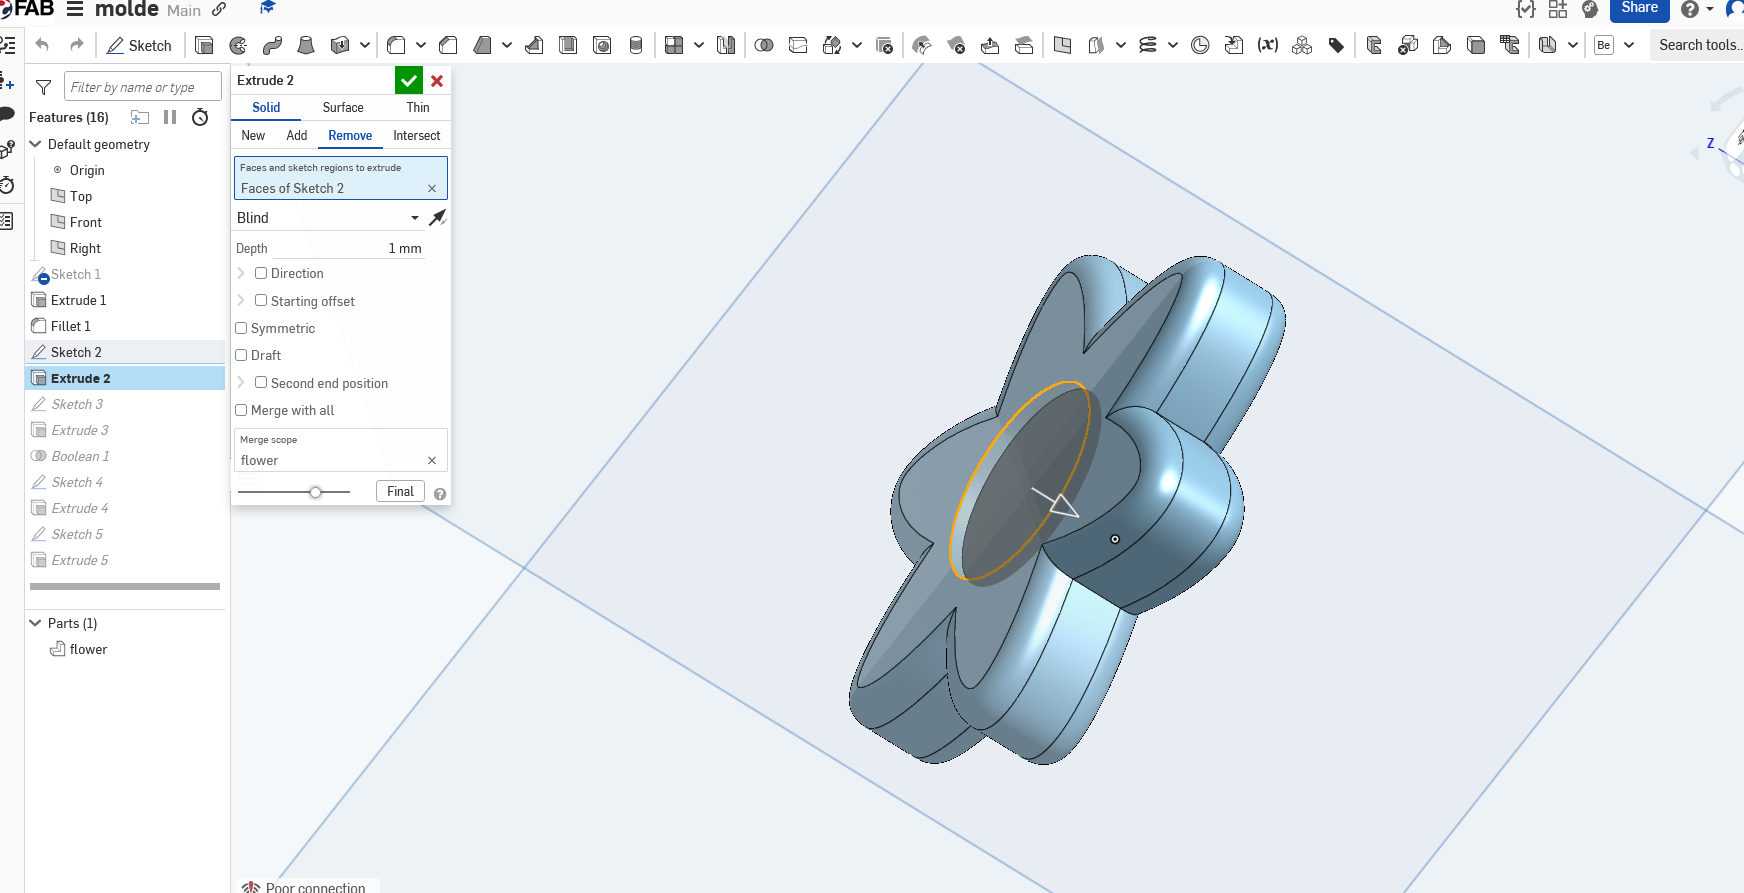This screenshot has width=1744, height=893.
Task: Open the feature filter funnel icon
Action: [43, 87]
